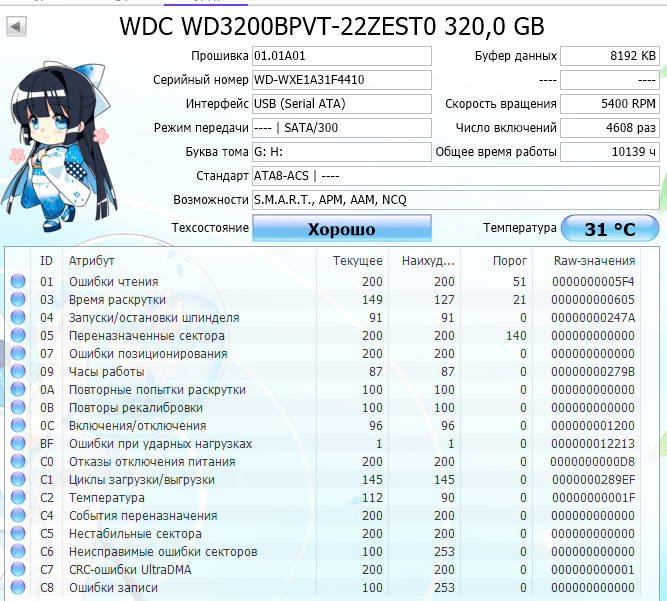Select the Переназначенные сектора attribute row

322,336
